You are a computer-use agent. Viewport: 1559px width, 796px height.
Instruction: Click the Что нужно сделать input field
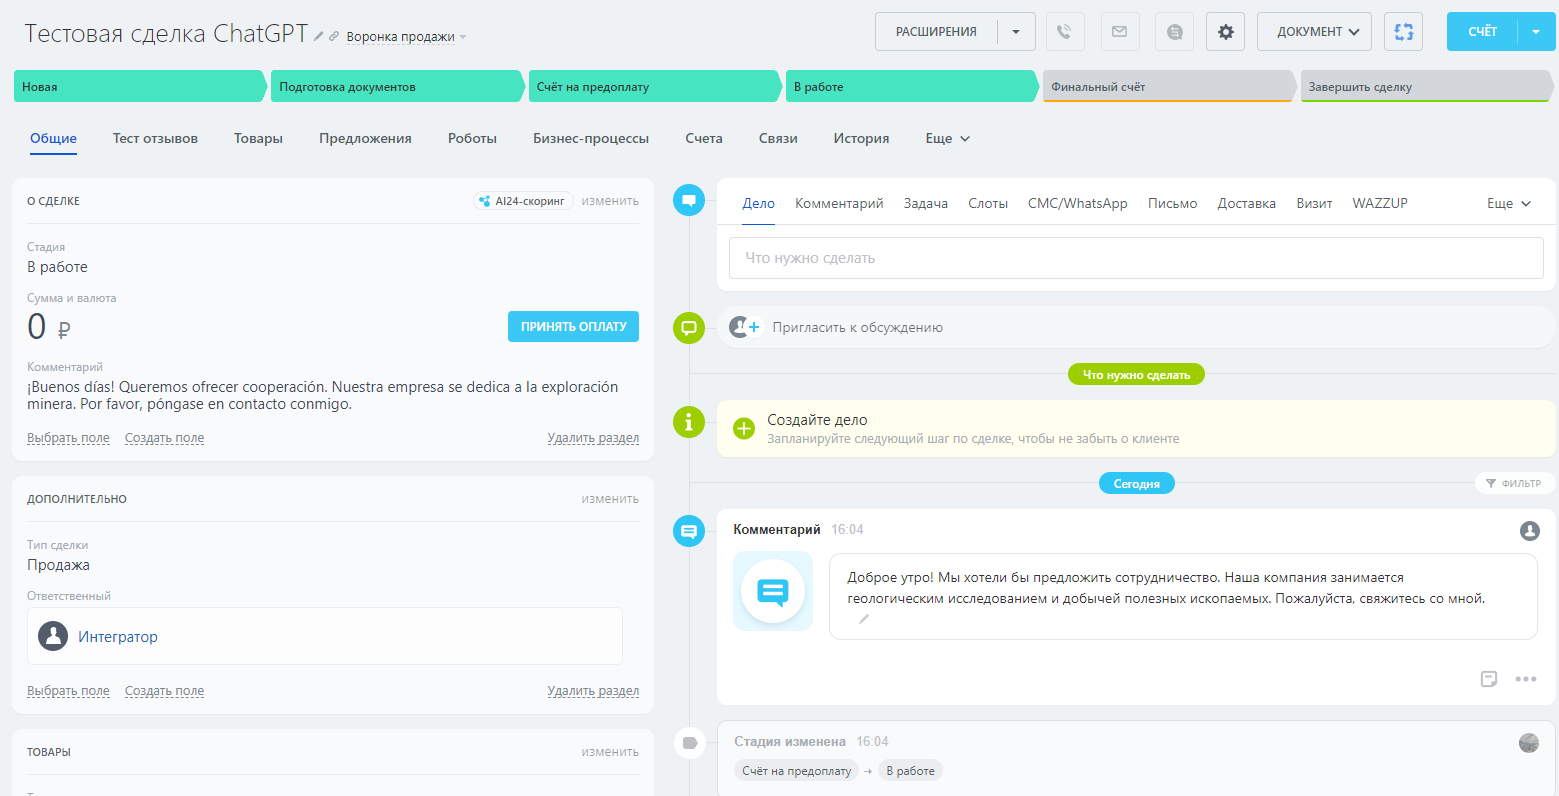click(1136, 258)
